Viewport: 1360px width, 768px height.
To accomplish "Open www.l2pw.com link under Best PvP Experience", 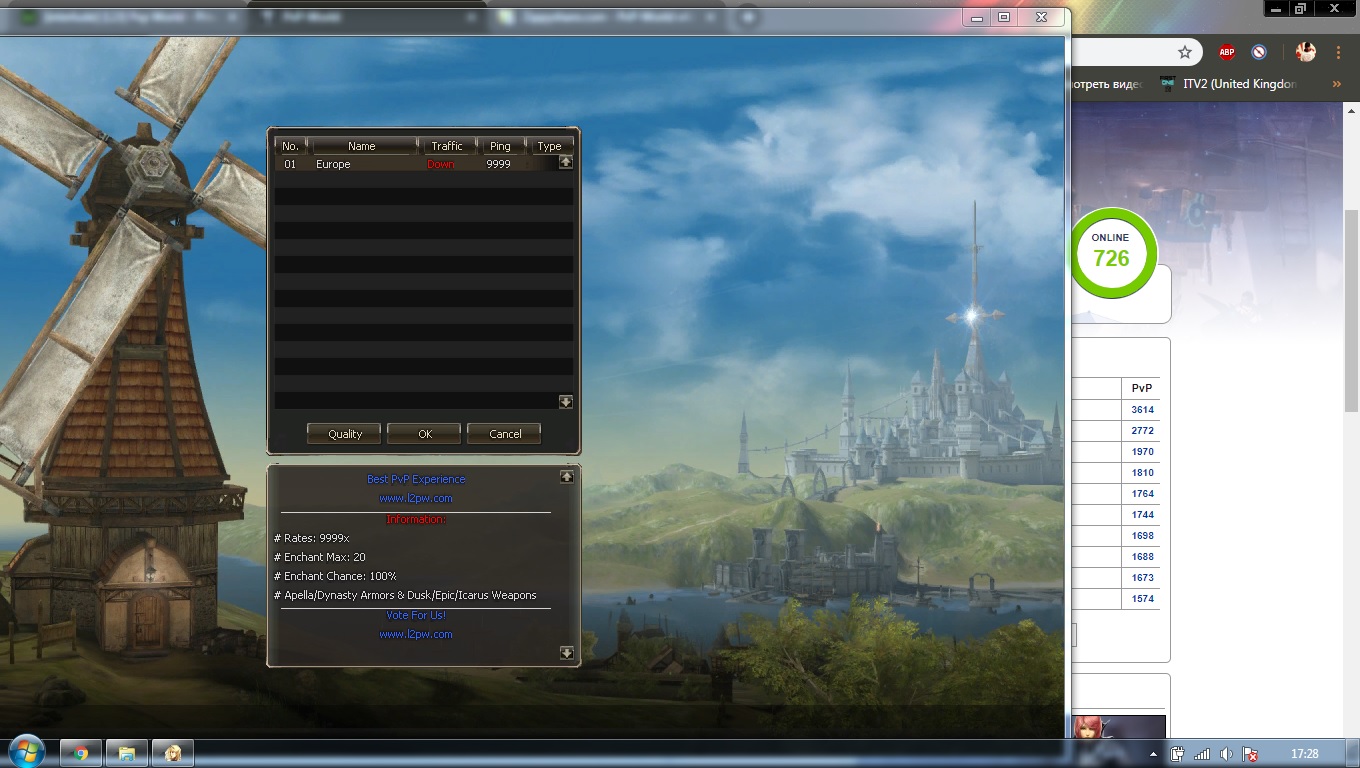I will pyautogui.click(x=416, y=498).
